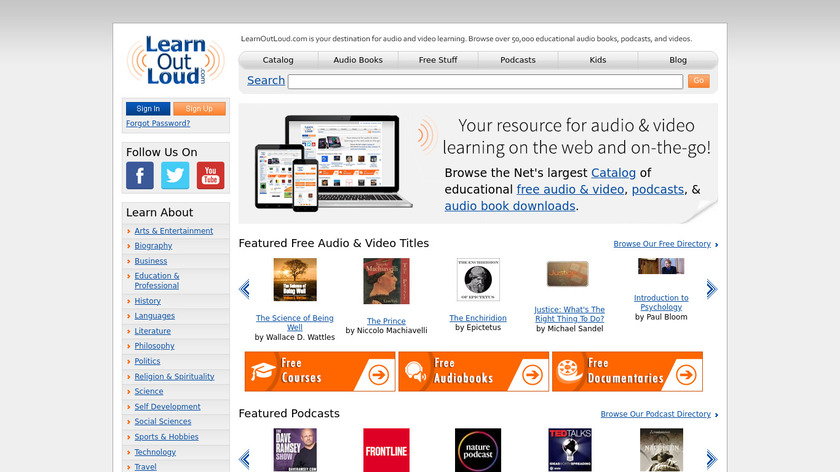Select Arts & Entertainment category

174,231
